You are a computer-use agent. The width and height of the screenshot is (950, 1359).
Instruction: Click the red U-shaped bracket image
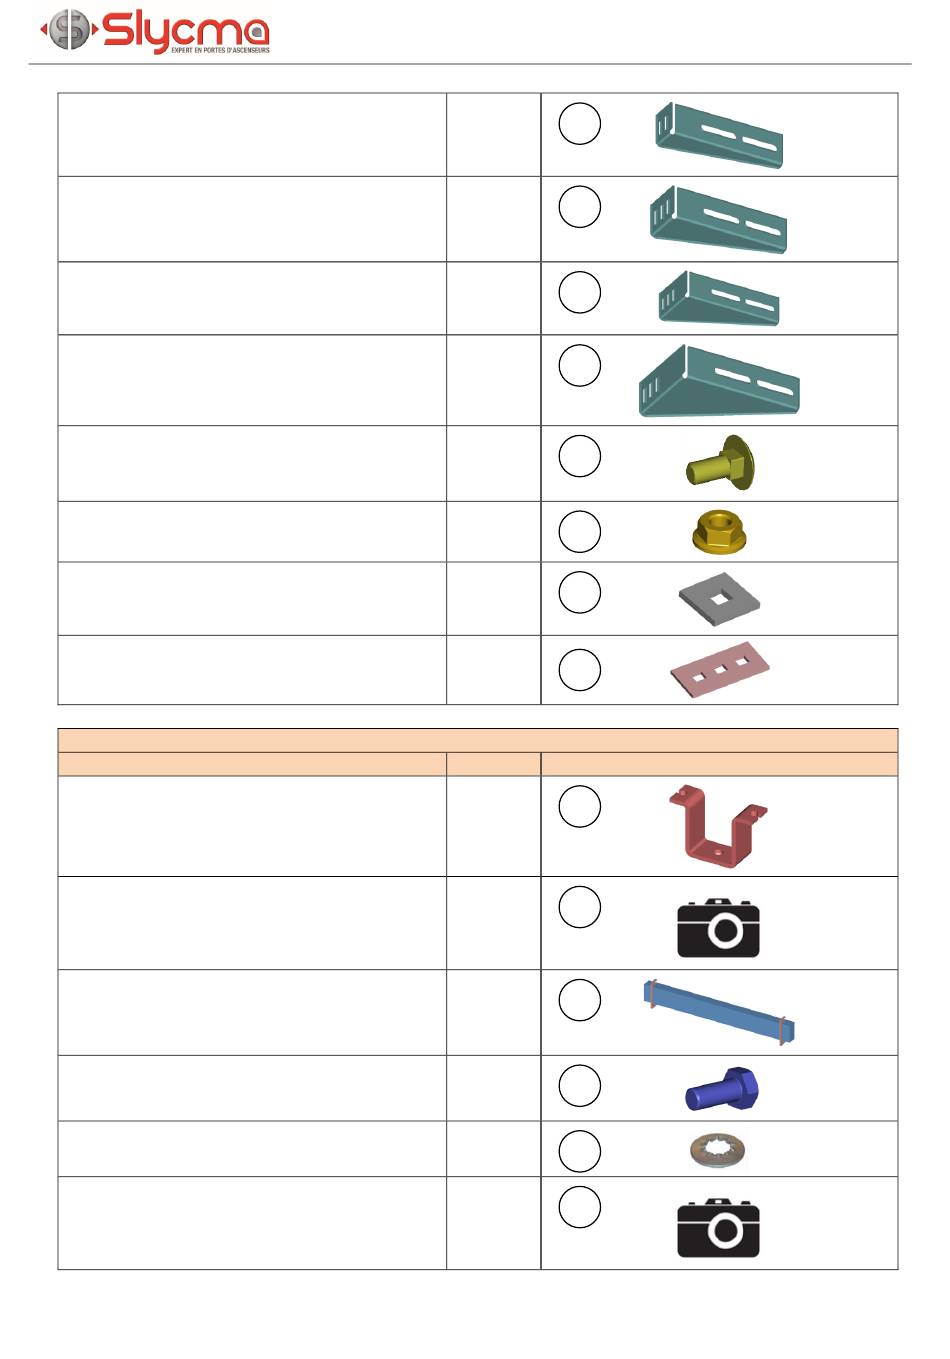[x=719, y=826]
